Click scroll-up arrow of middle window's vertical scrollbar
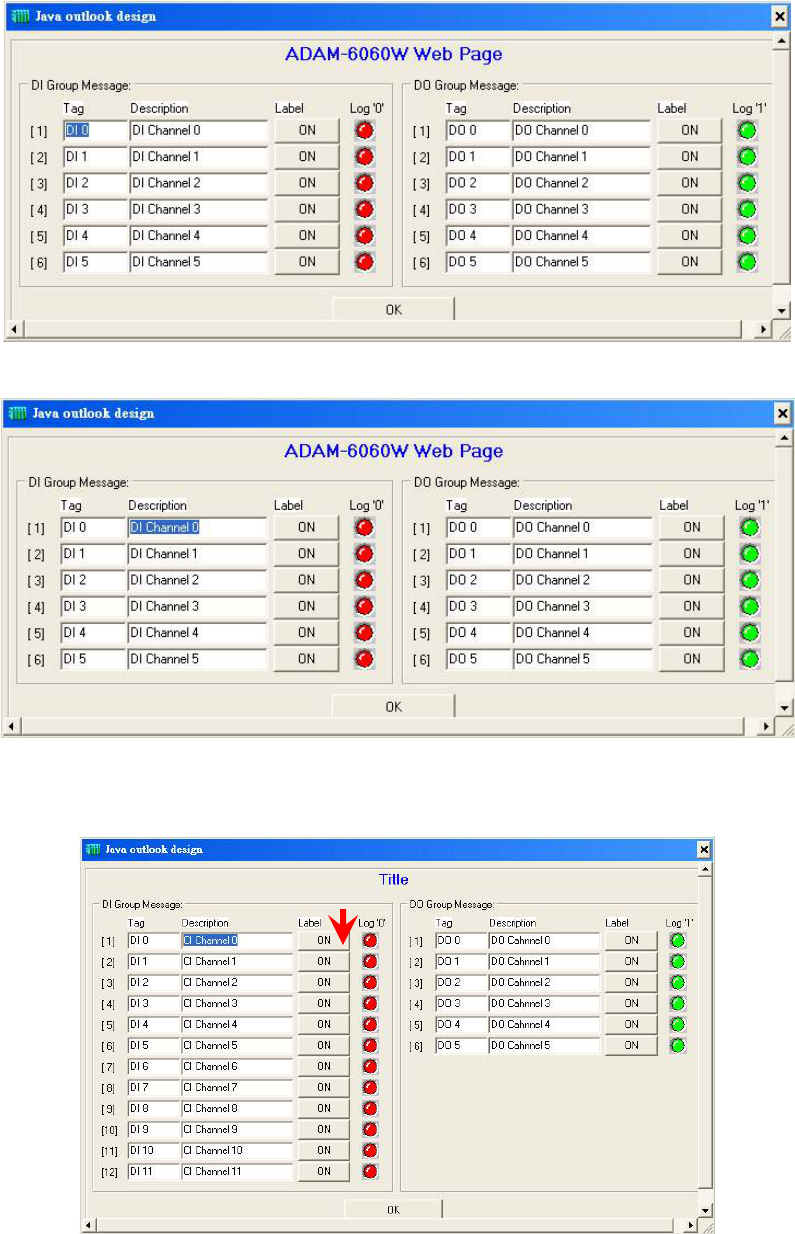The height and width of the screenshot is (1234, 795). coord(783,438)
